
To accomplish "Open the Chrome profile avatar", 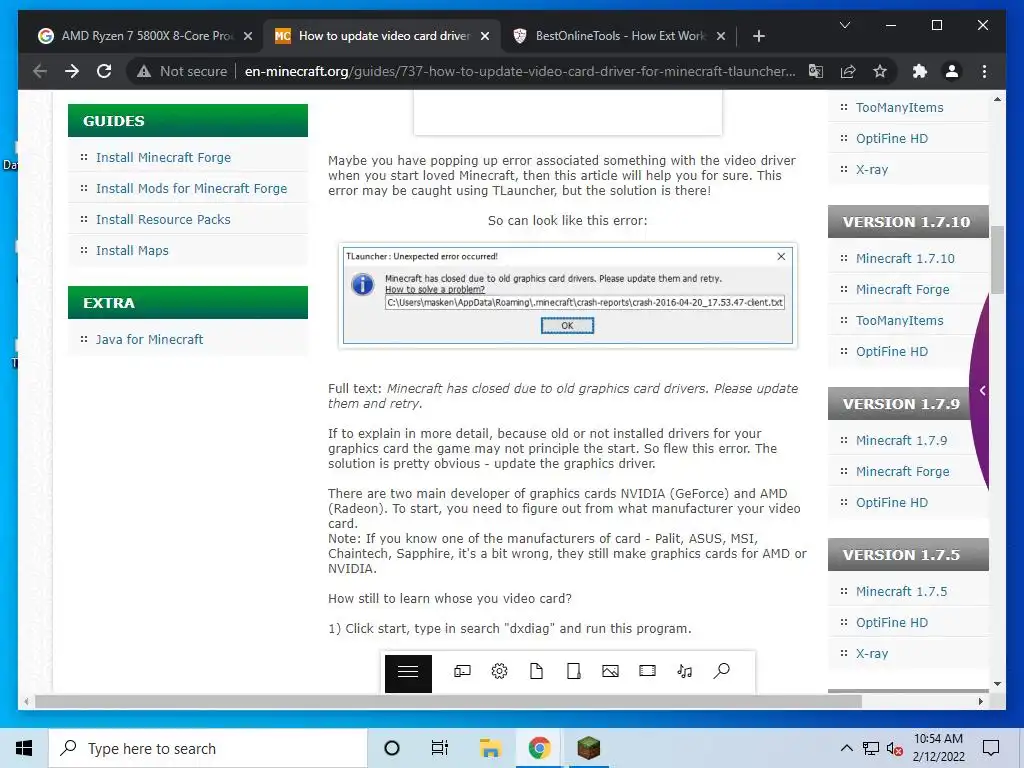I will (952, 71).
